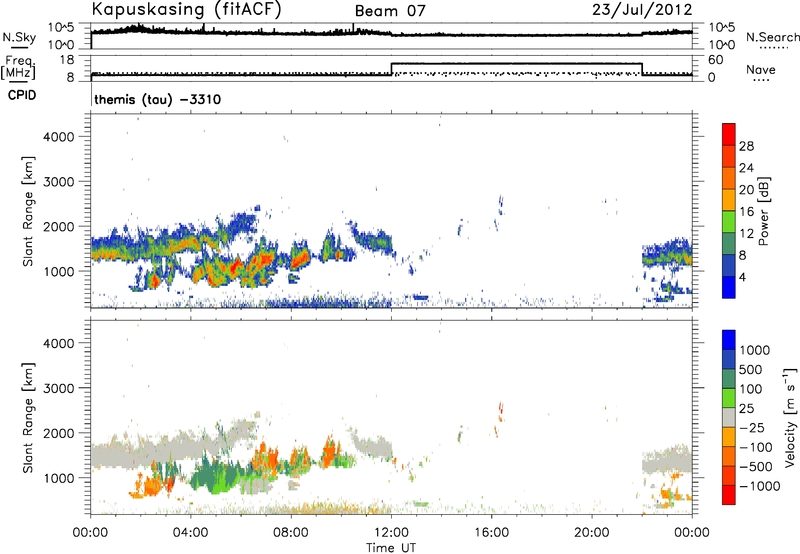Click the frequency step-up line at 12:00
This screenshot has height=554, width=800.
coord(391,69)
